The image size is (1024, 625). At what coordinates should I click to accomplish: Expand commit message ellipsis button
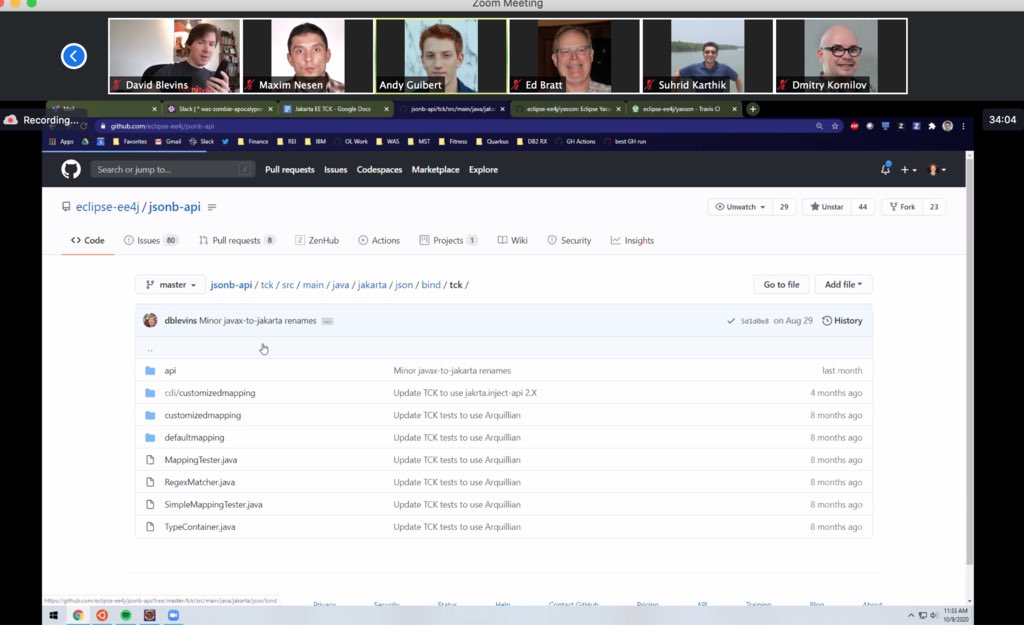click(x=327, y=321)
